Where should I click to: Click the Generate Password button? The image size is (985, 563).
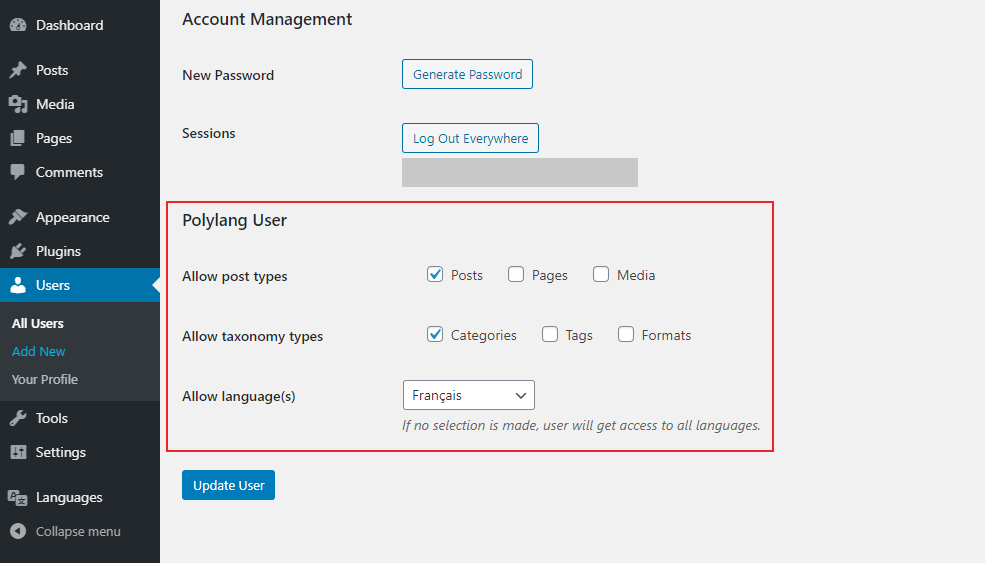coord(467,74)
